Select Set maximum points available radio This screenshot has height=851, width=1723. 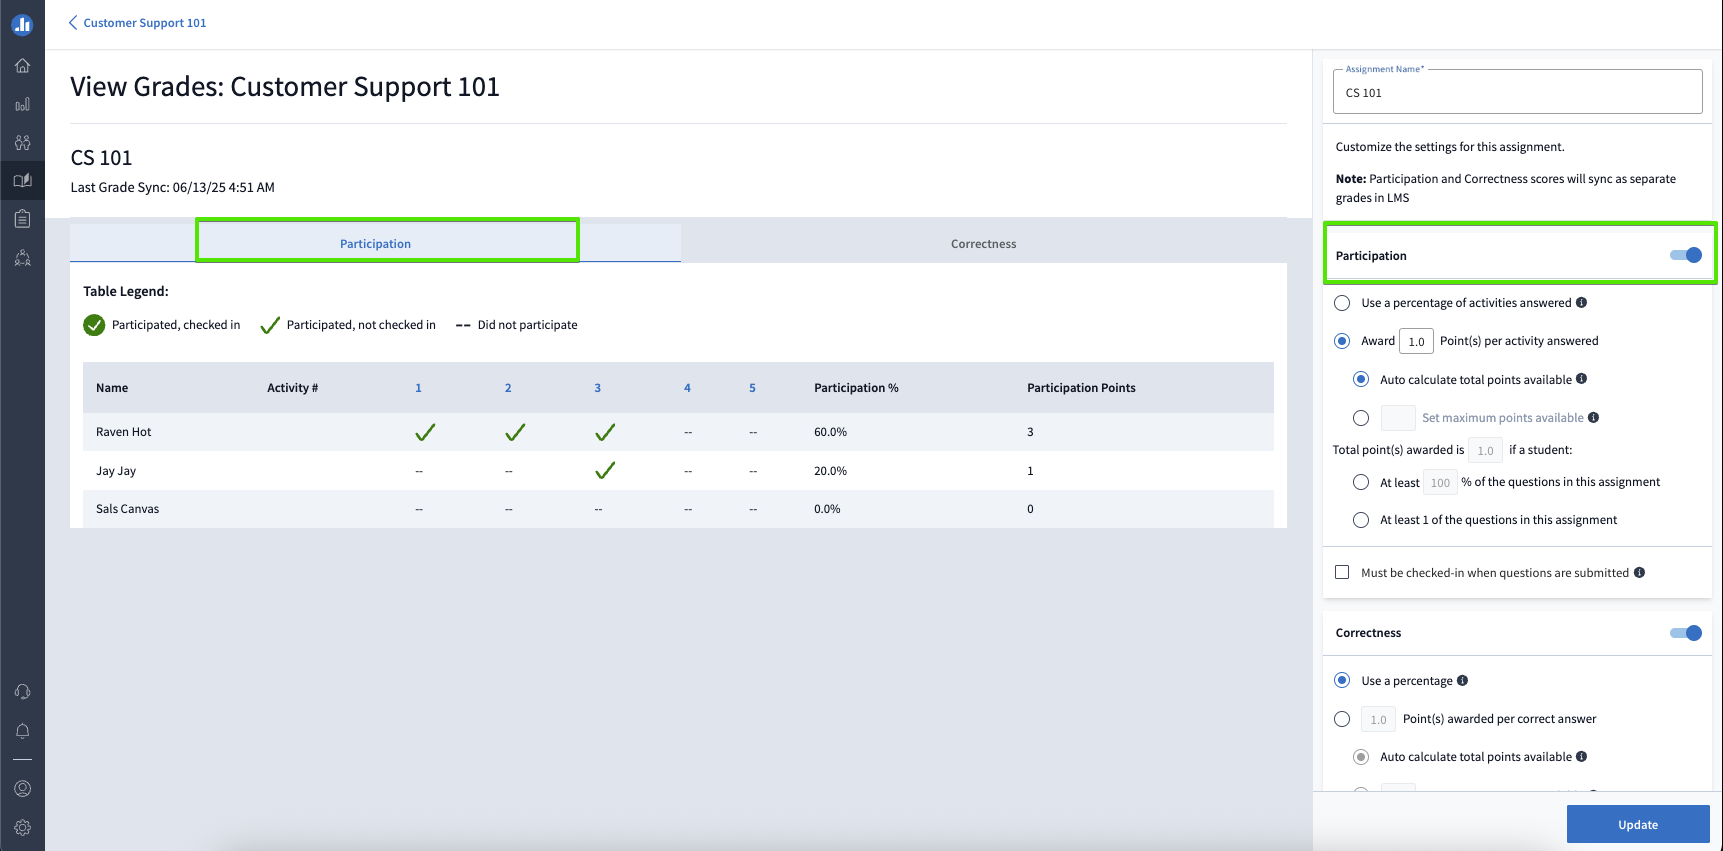pos(1361,418)
